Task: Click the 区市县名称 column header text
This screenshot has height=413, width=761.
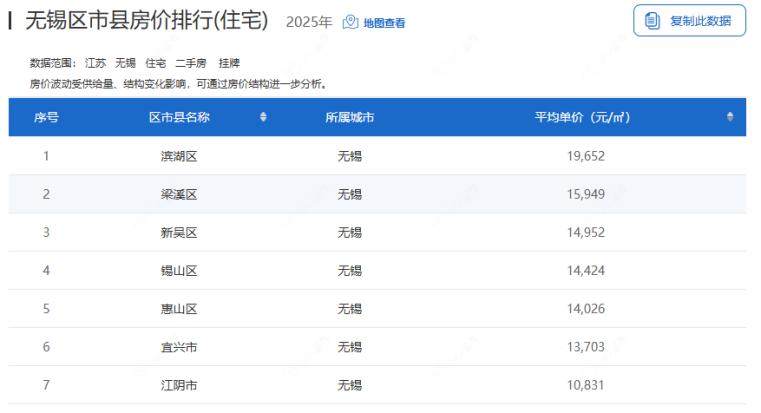Action: [179, 117]
